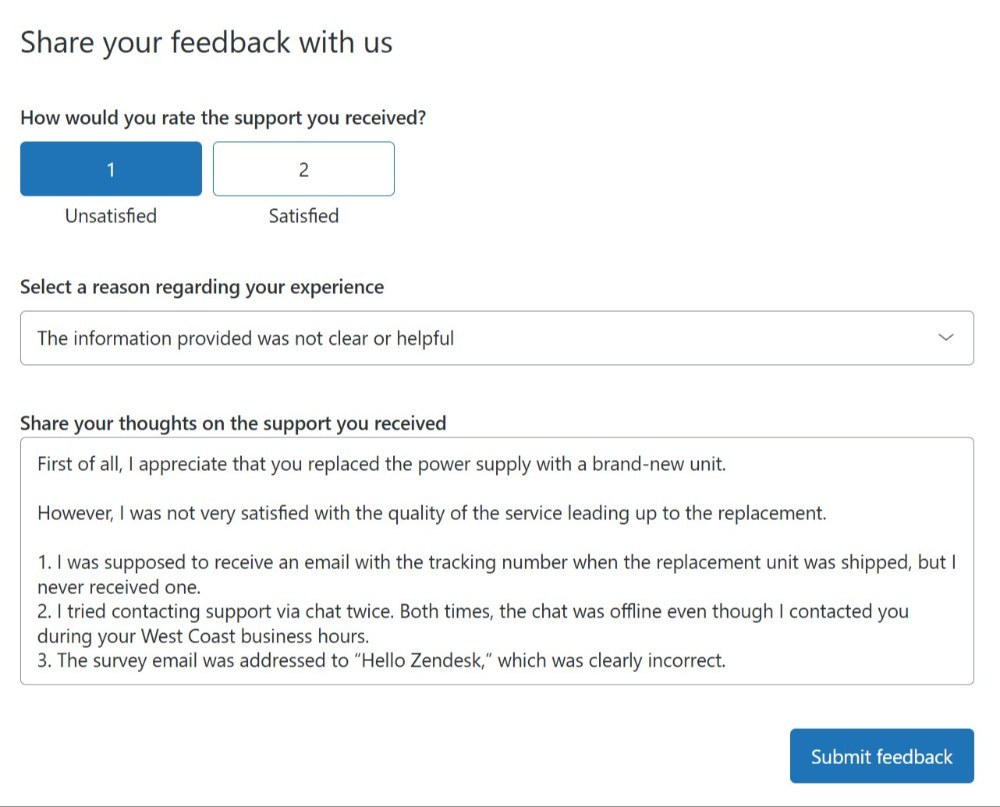Click 'Select a reason regarding your experience' label
Image resolution: width=1000 pixels, height=807 pixels.
[202, 287]
